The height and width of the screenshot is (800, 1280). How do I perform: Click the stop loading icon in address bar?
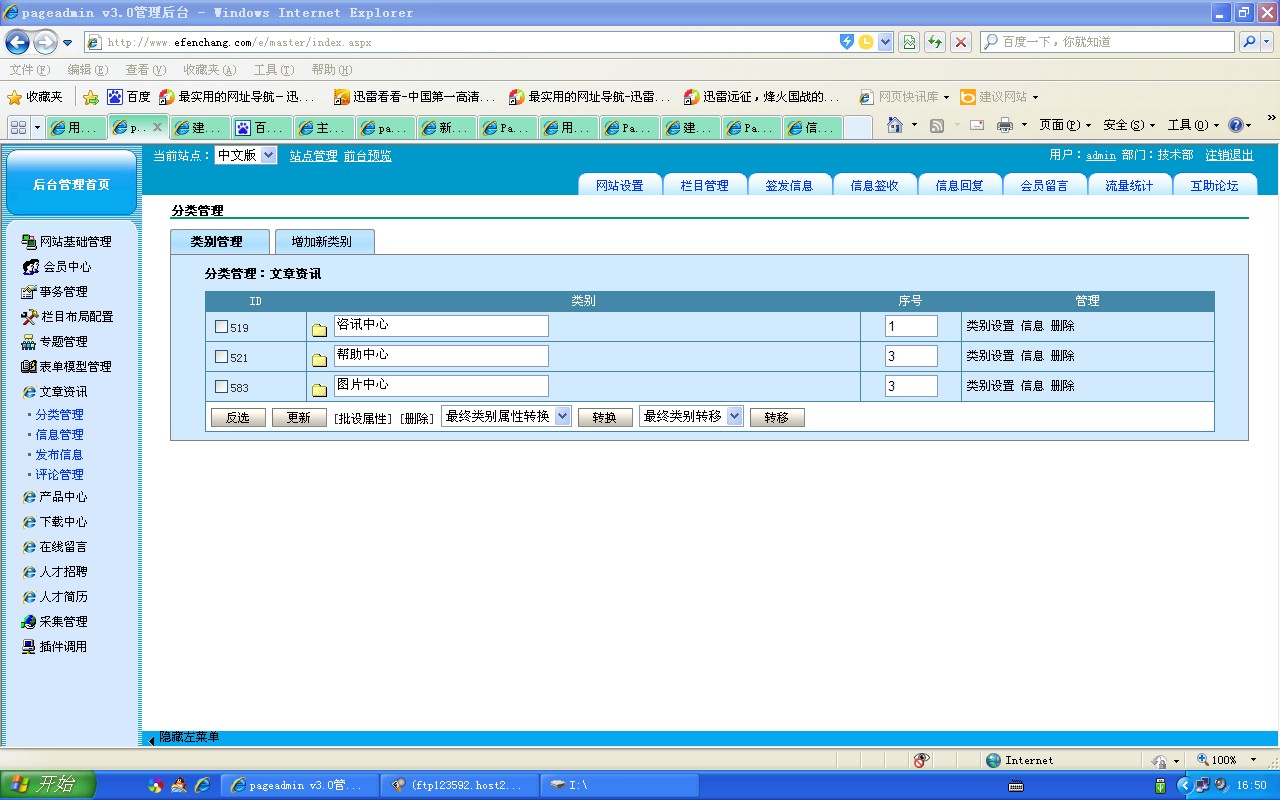961,42
